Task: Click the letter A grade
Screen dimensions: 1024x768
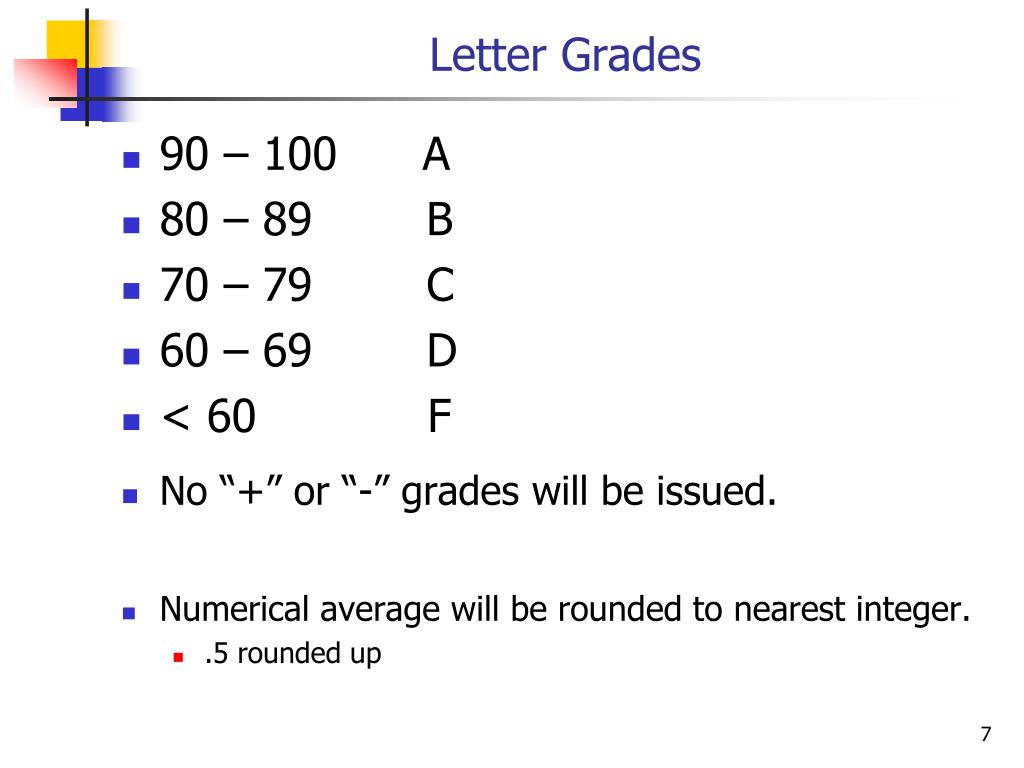Action: [436, 155]
